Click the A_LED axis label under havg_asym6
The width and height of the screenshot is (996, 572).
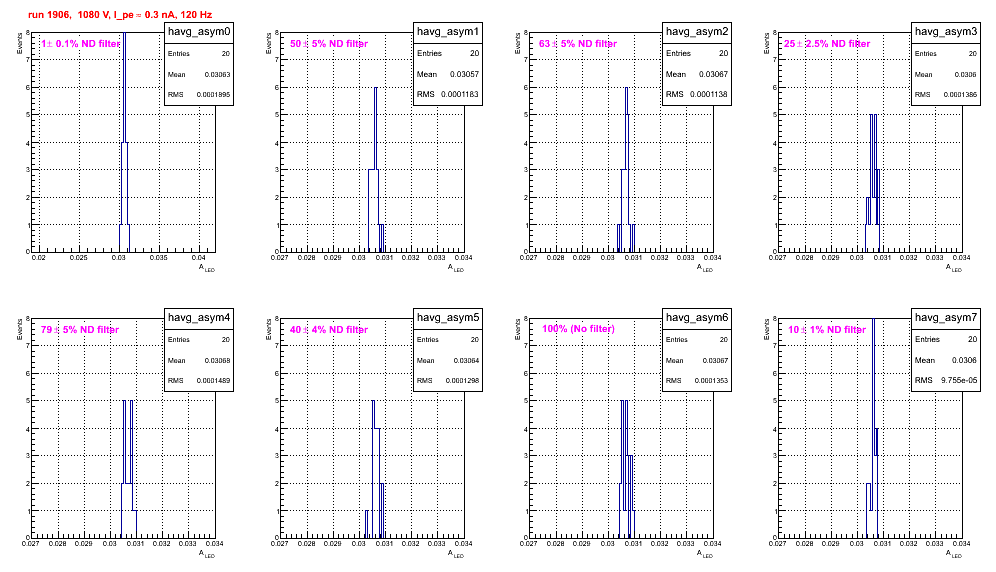click(x=705, y=554)
